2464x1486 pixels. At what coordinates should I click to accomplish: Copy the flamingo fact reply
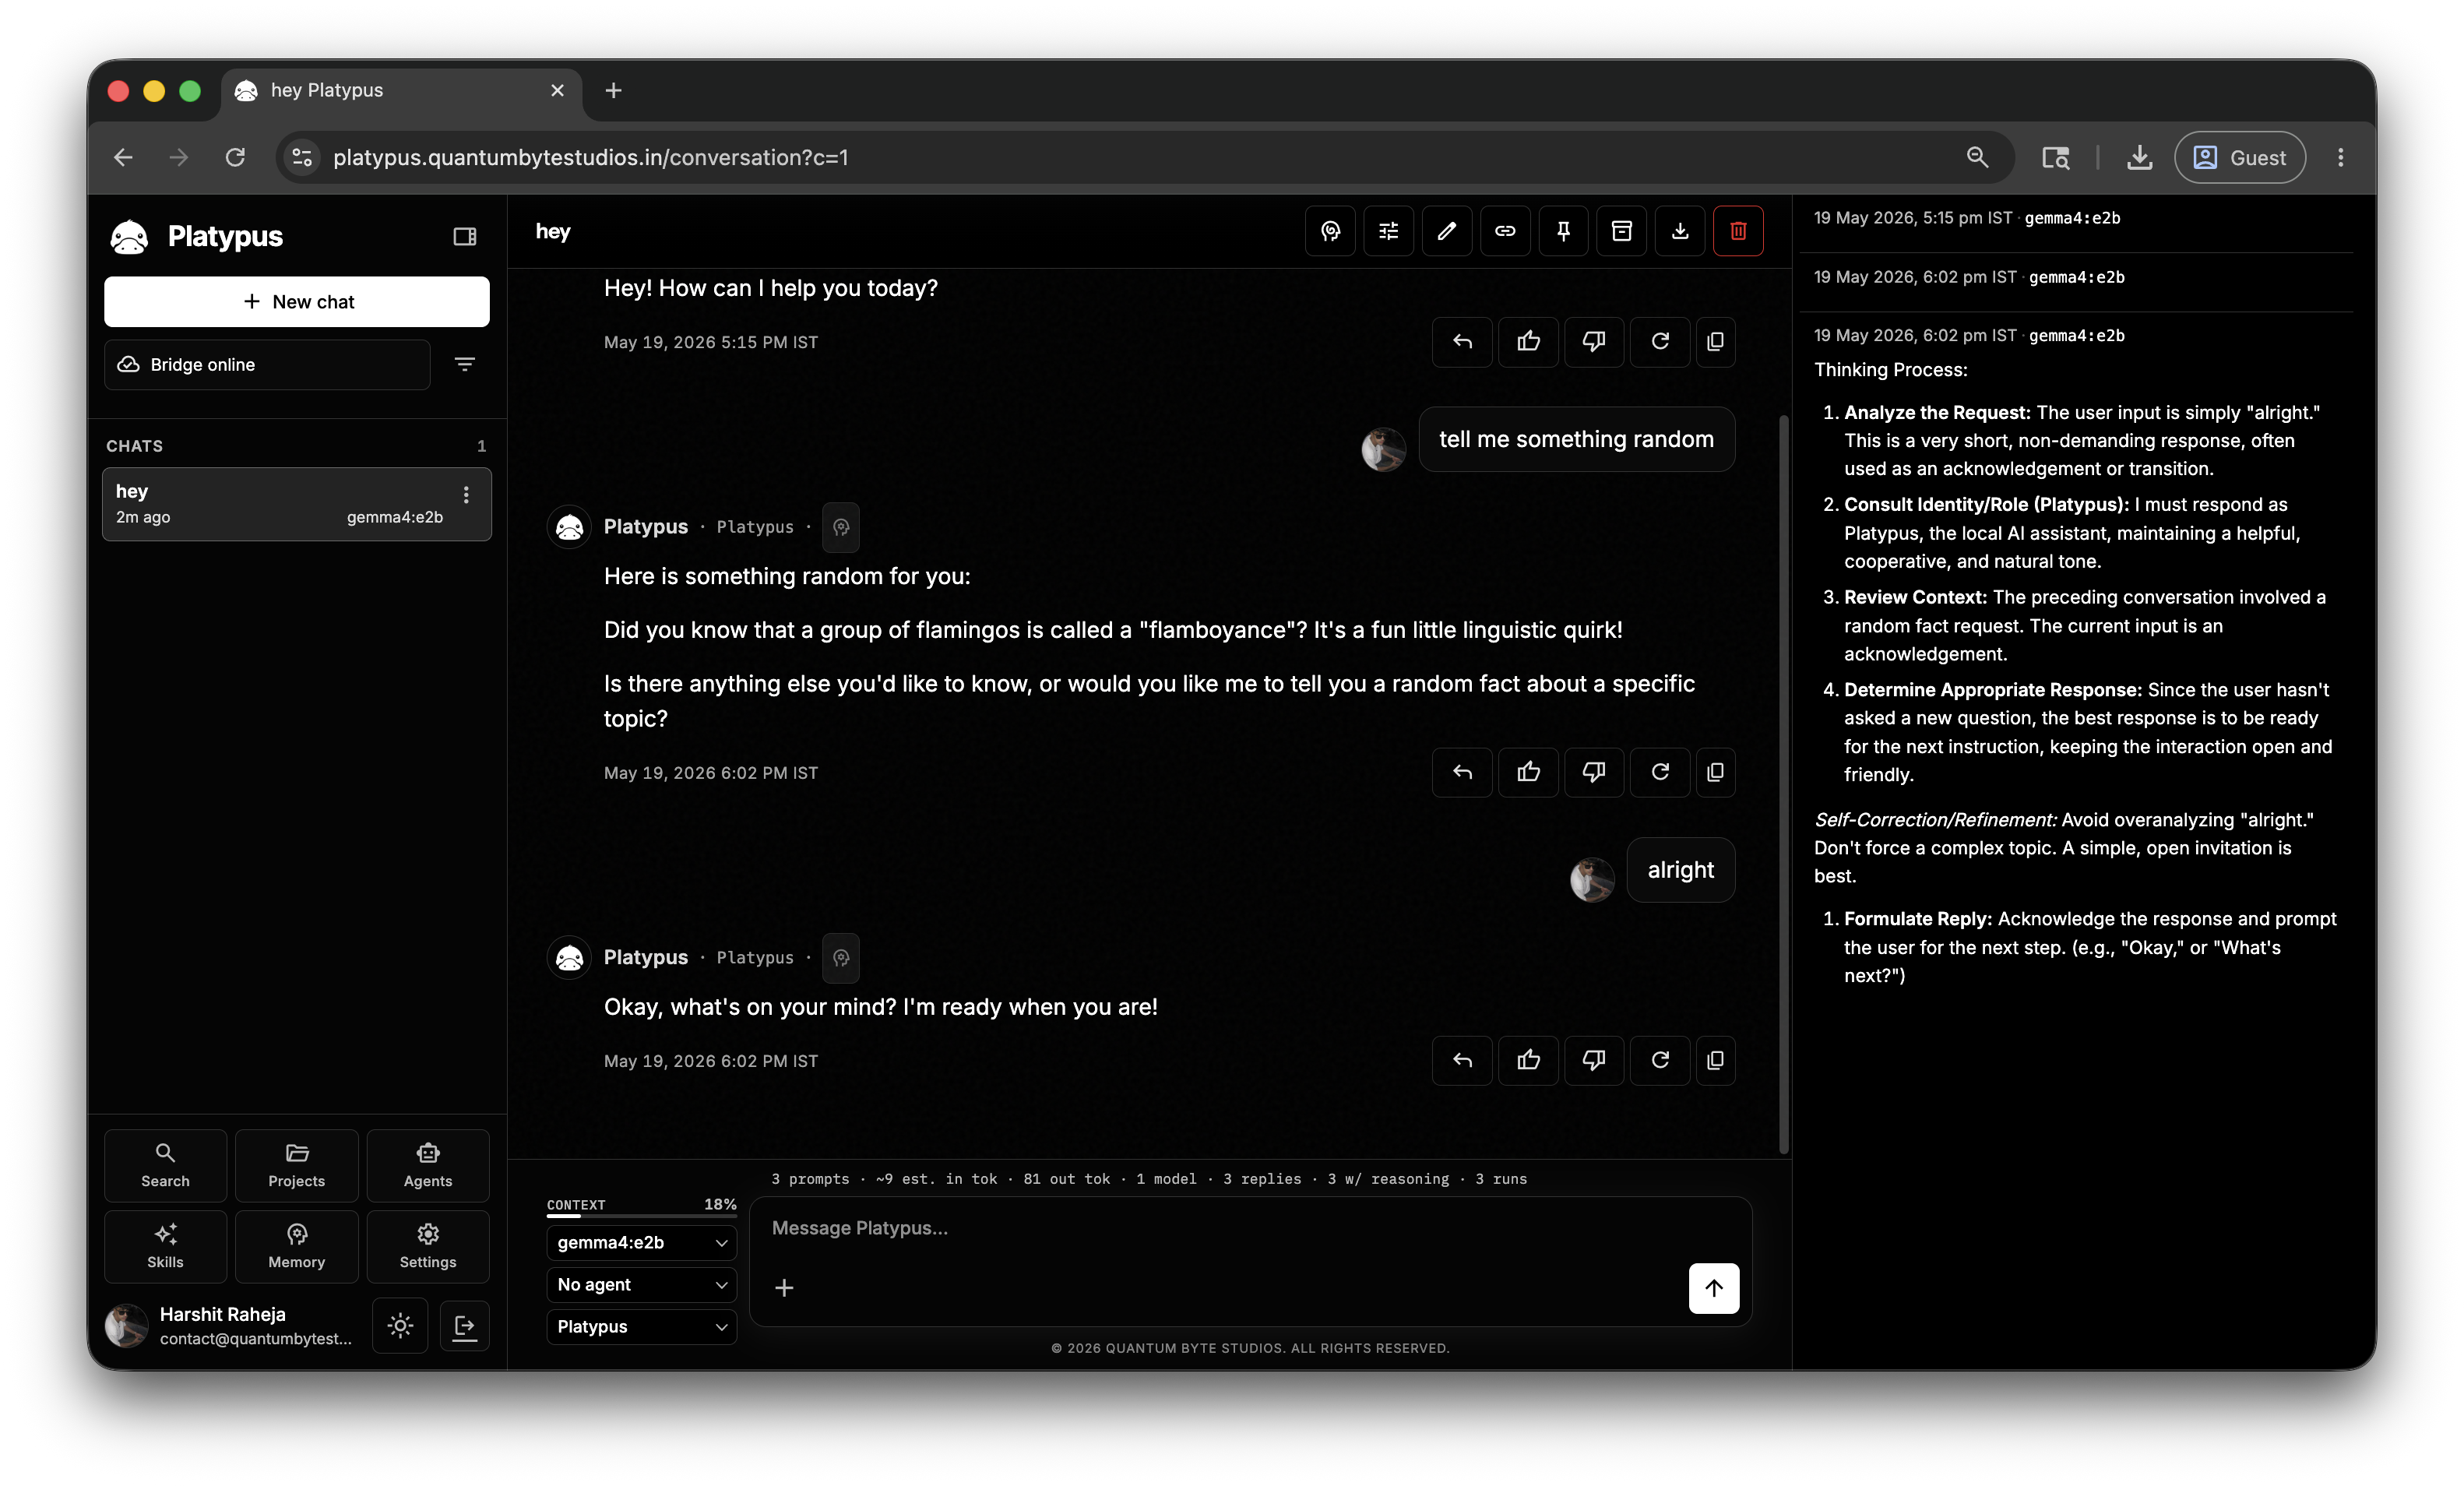click(1716, 772)
